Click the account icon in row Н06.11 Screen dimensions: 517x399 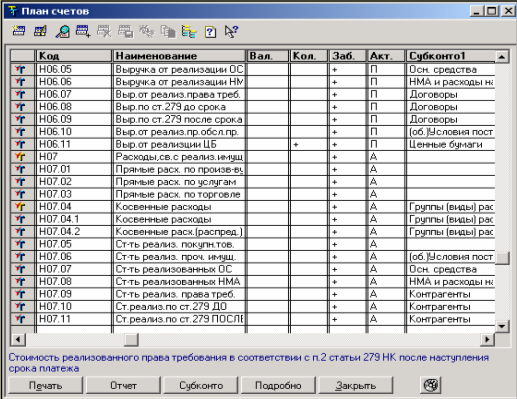pos(20,144)
